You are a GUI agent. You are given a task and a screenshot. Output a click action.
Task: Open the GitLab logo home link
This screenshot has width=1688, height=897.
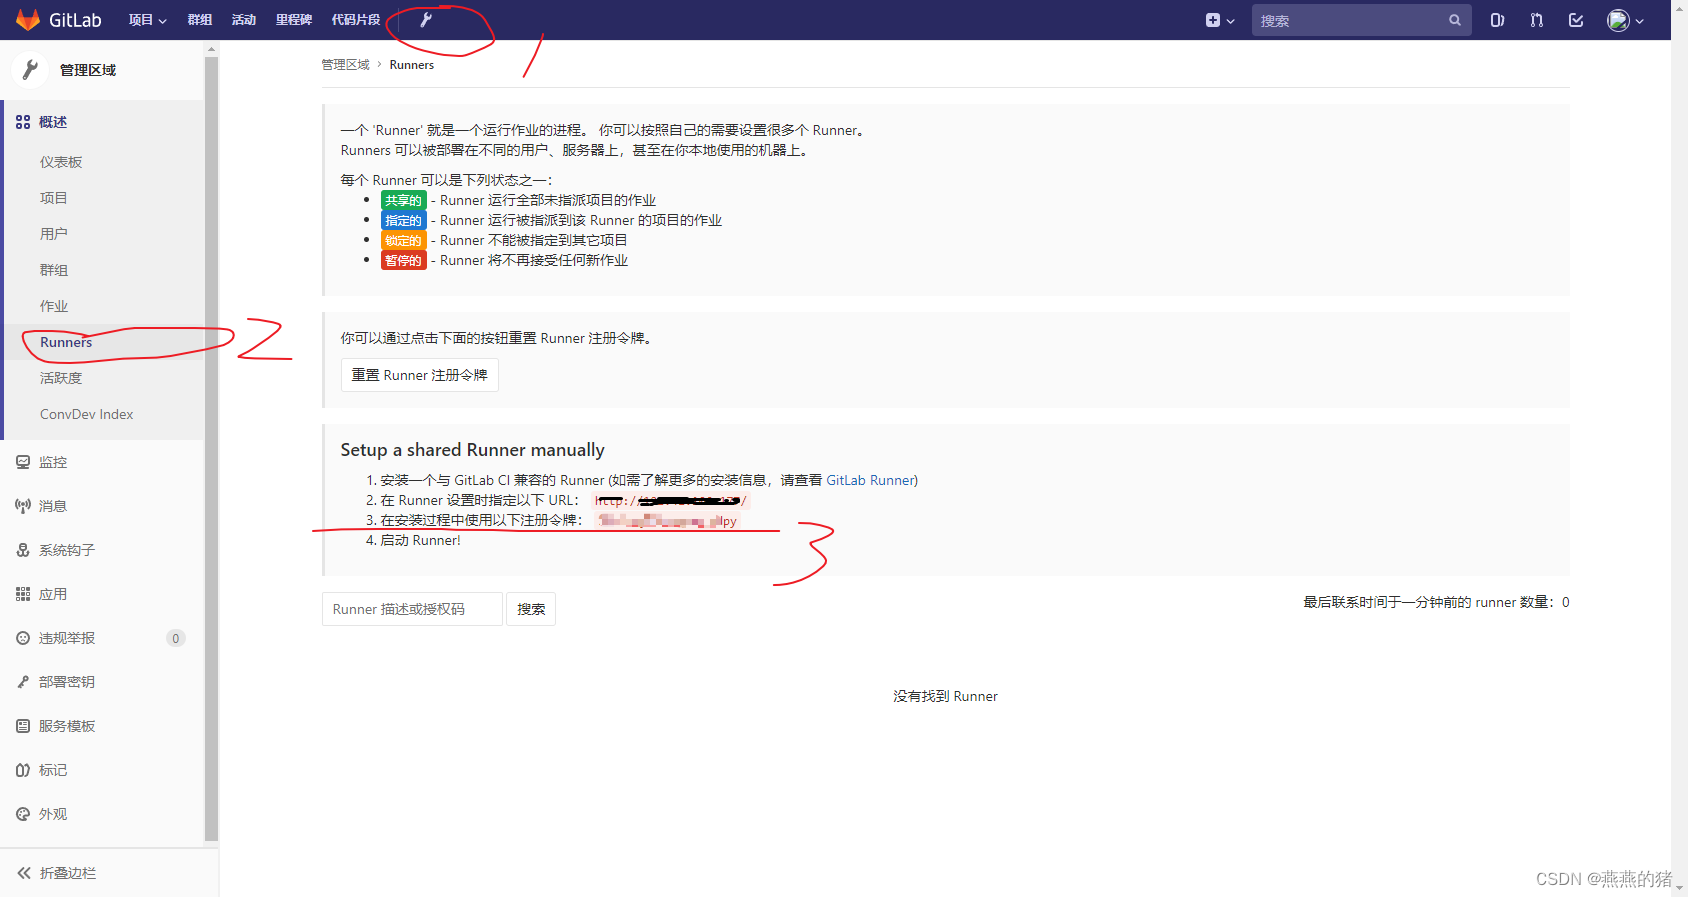pos(59,20)
